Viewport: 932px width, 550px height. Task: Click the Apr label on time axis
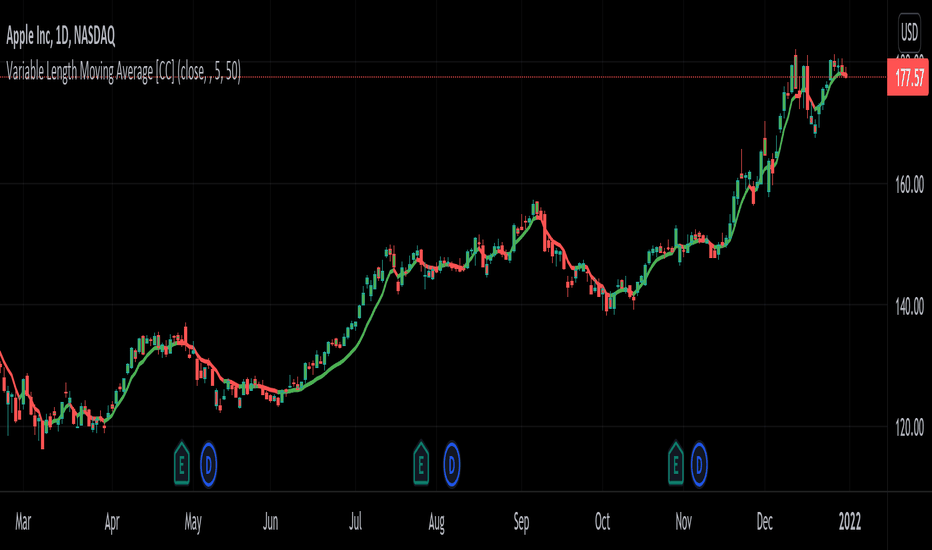pos(112,522)
